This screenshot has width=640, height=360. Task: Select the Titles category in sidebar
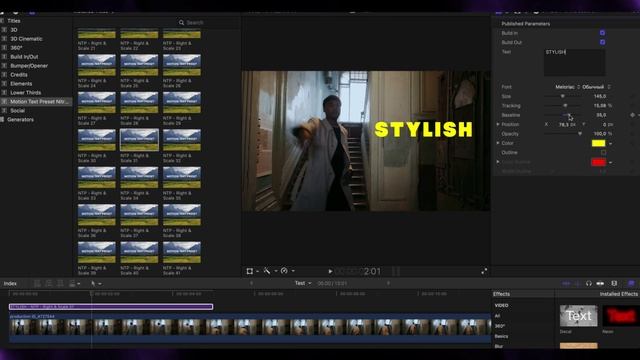(x=13, y=21)
